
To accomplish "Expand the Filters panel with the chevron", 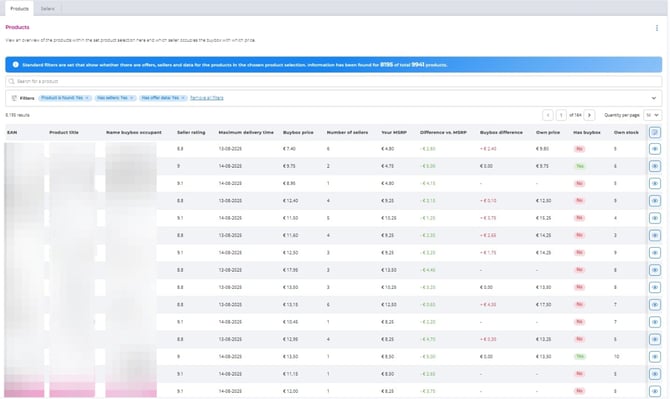I will click(653, 98).
